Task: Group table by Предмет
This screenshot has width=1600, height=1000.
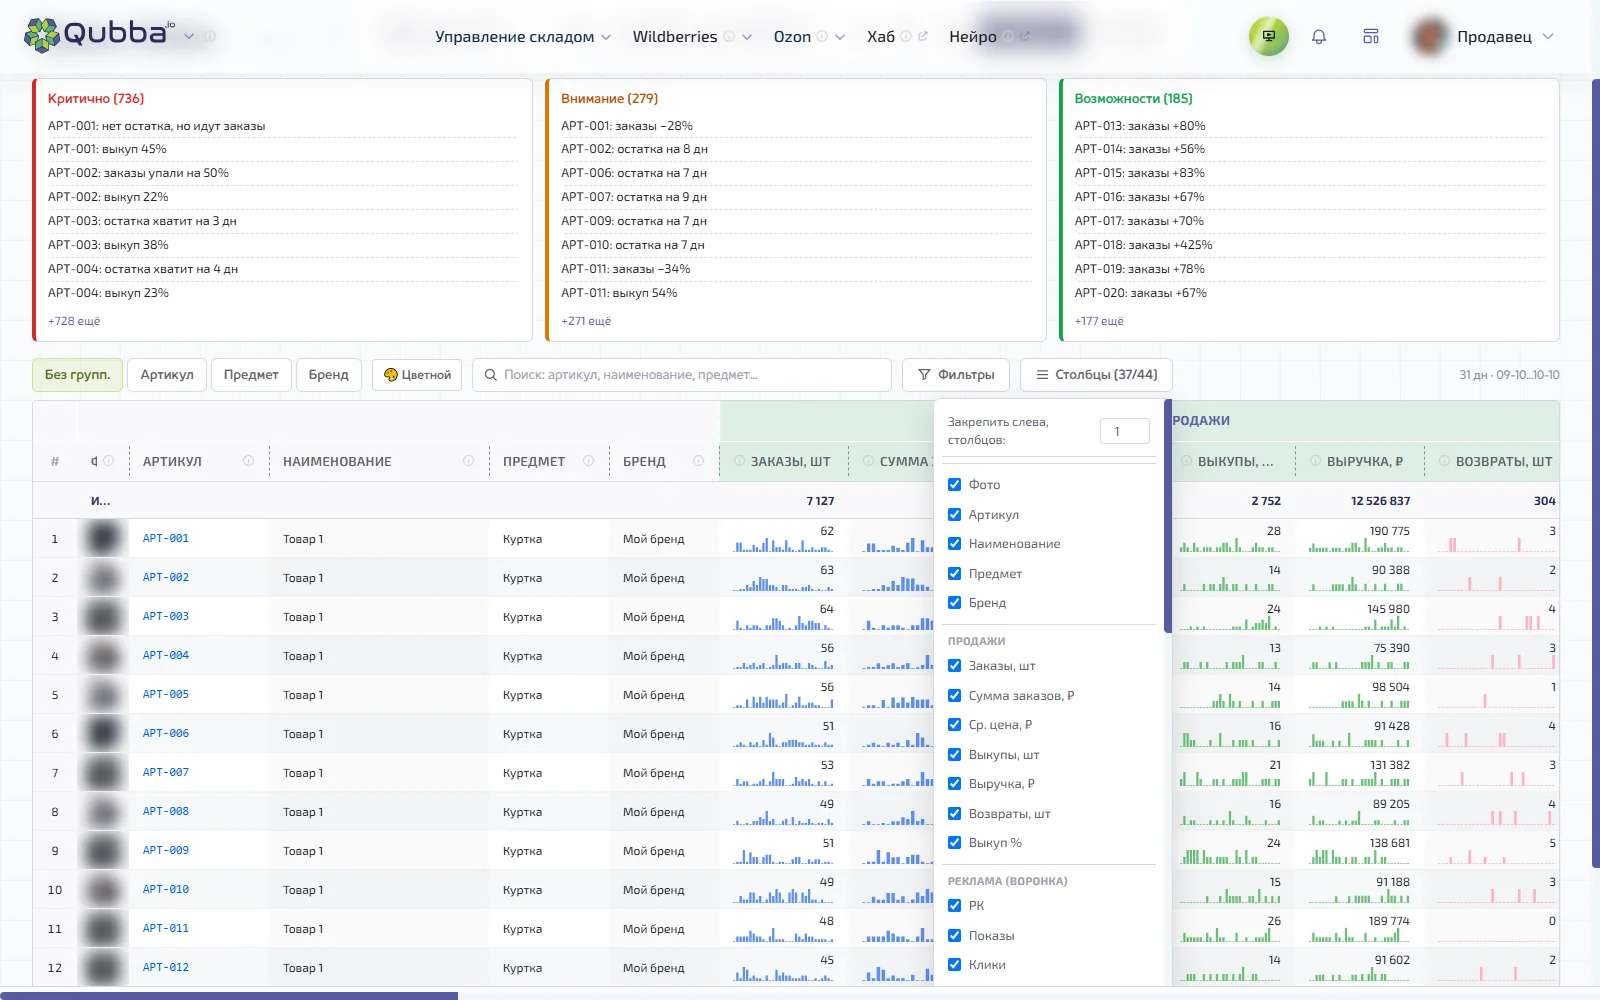Action: pos(251,375)
